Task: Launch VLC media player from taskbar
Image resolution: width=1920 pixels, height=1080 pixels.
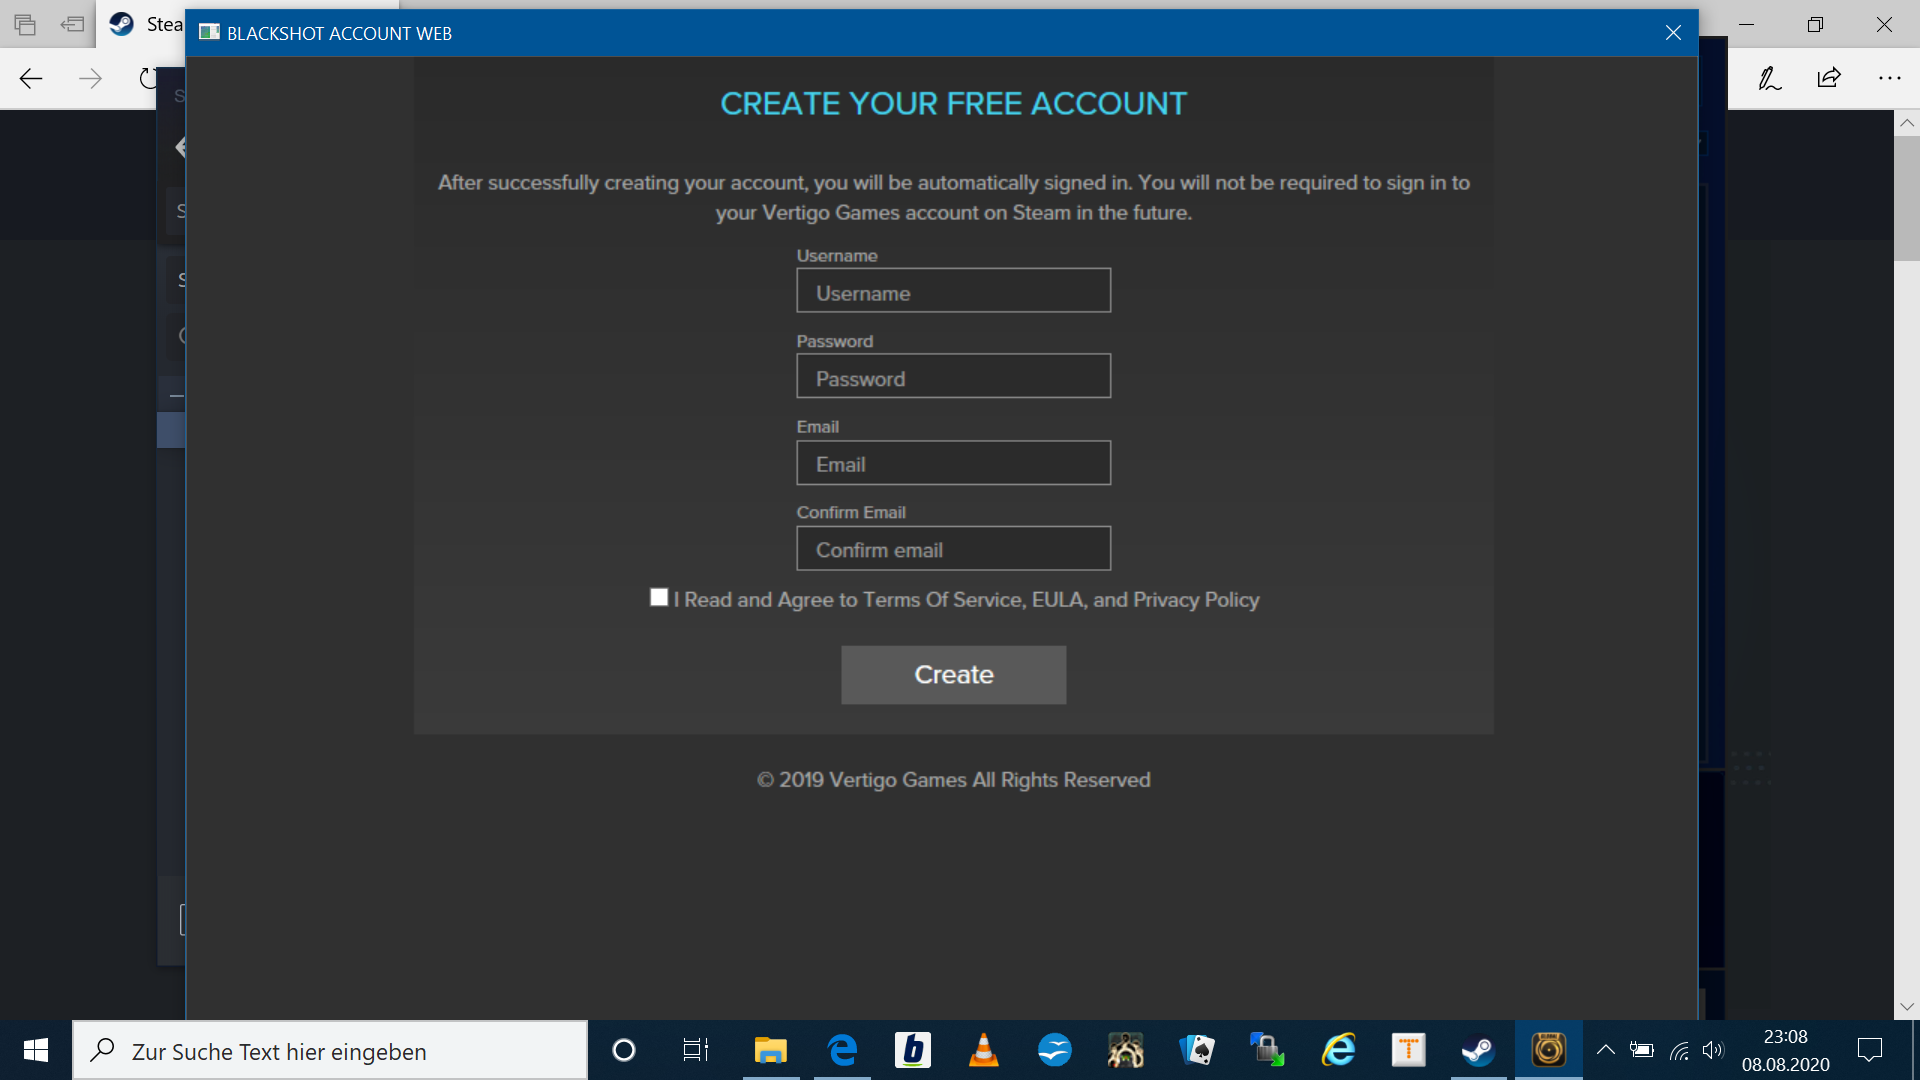Action: point(983,1050)
